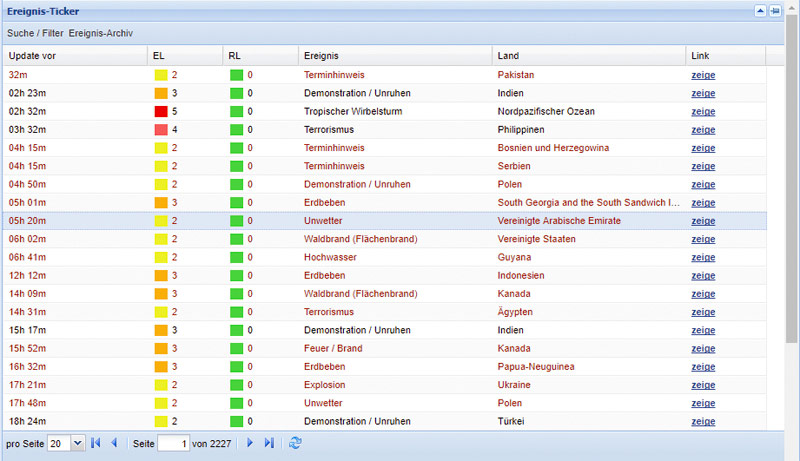Collapse the Ereignis-Ticker panel
Image resolution: width=800 pixels, height=461 pixels.
tap(760, 11)
